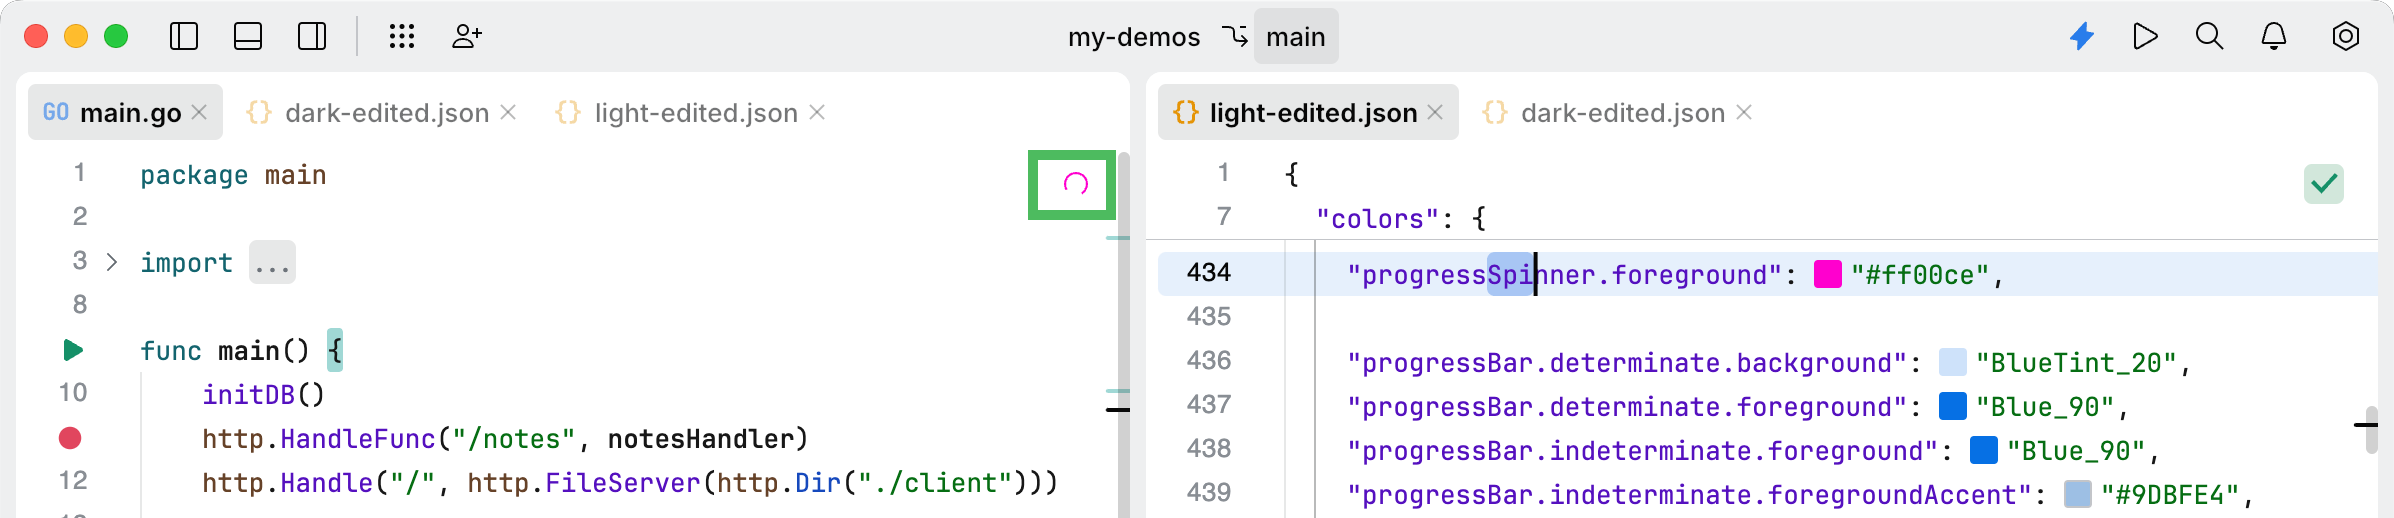Click the Run play icon in toolbar
Image resolution: width=2394 pixels, height=518 pixels.
point(2145,37)
